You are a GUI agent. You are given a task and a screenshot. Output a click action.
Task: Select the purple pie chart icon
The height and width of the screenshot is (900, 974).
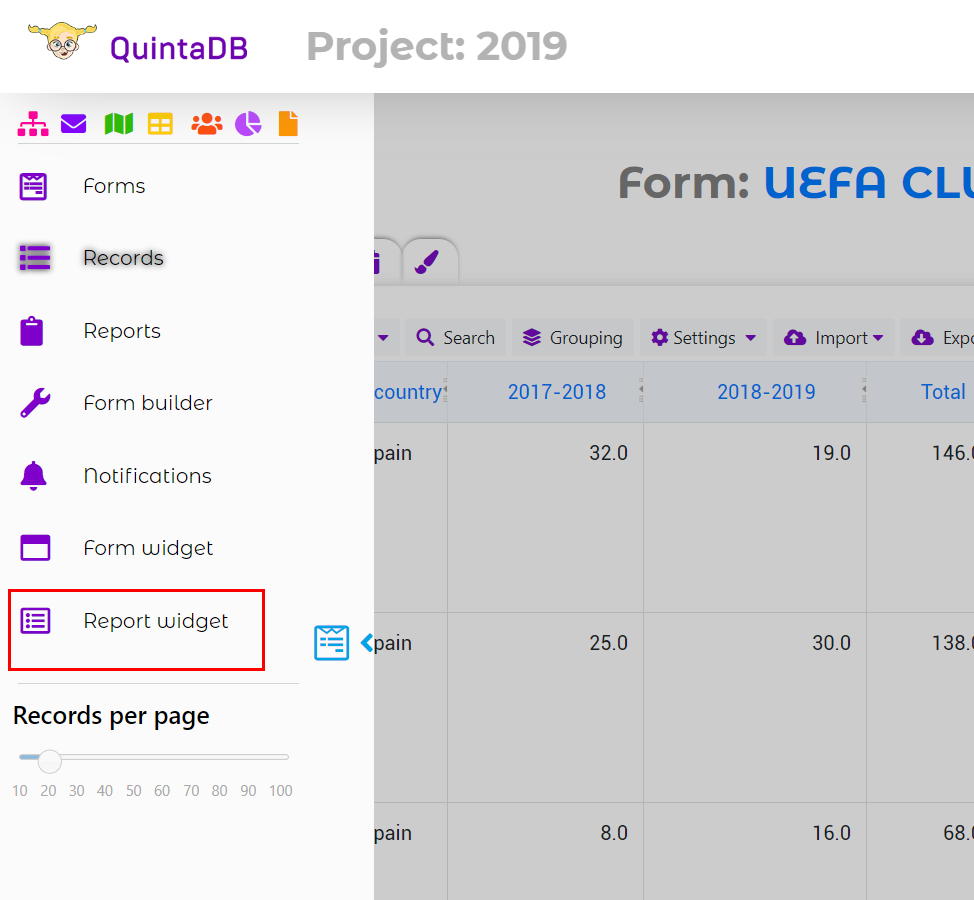click(248, 124)
